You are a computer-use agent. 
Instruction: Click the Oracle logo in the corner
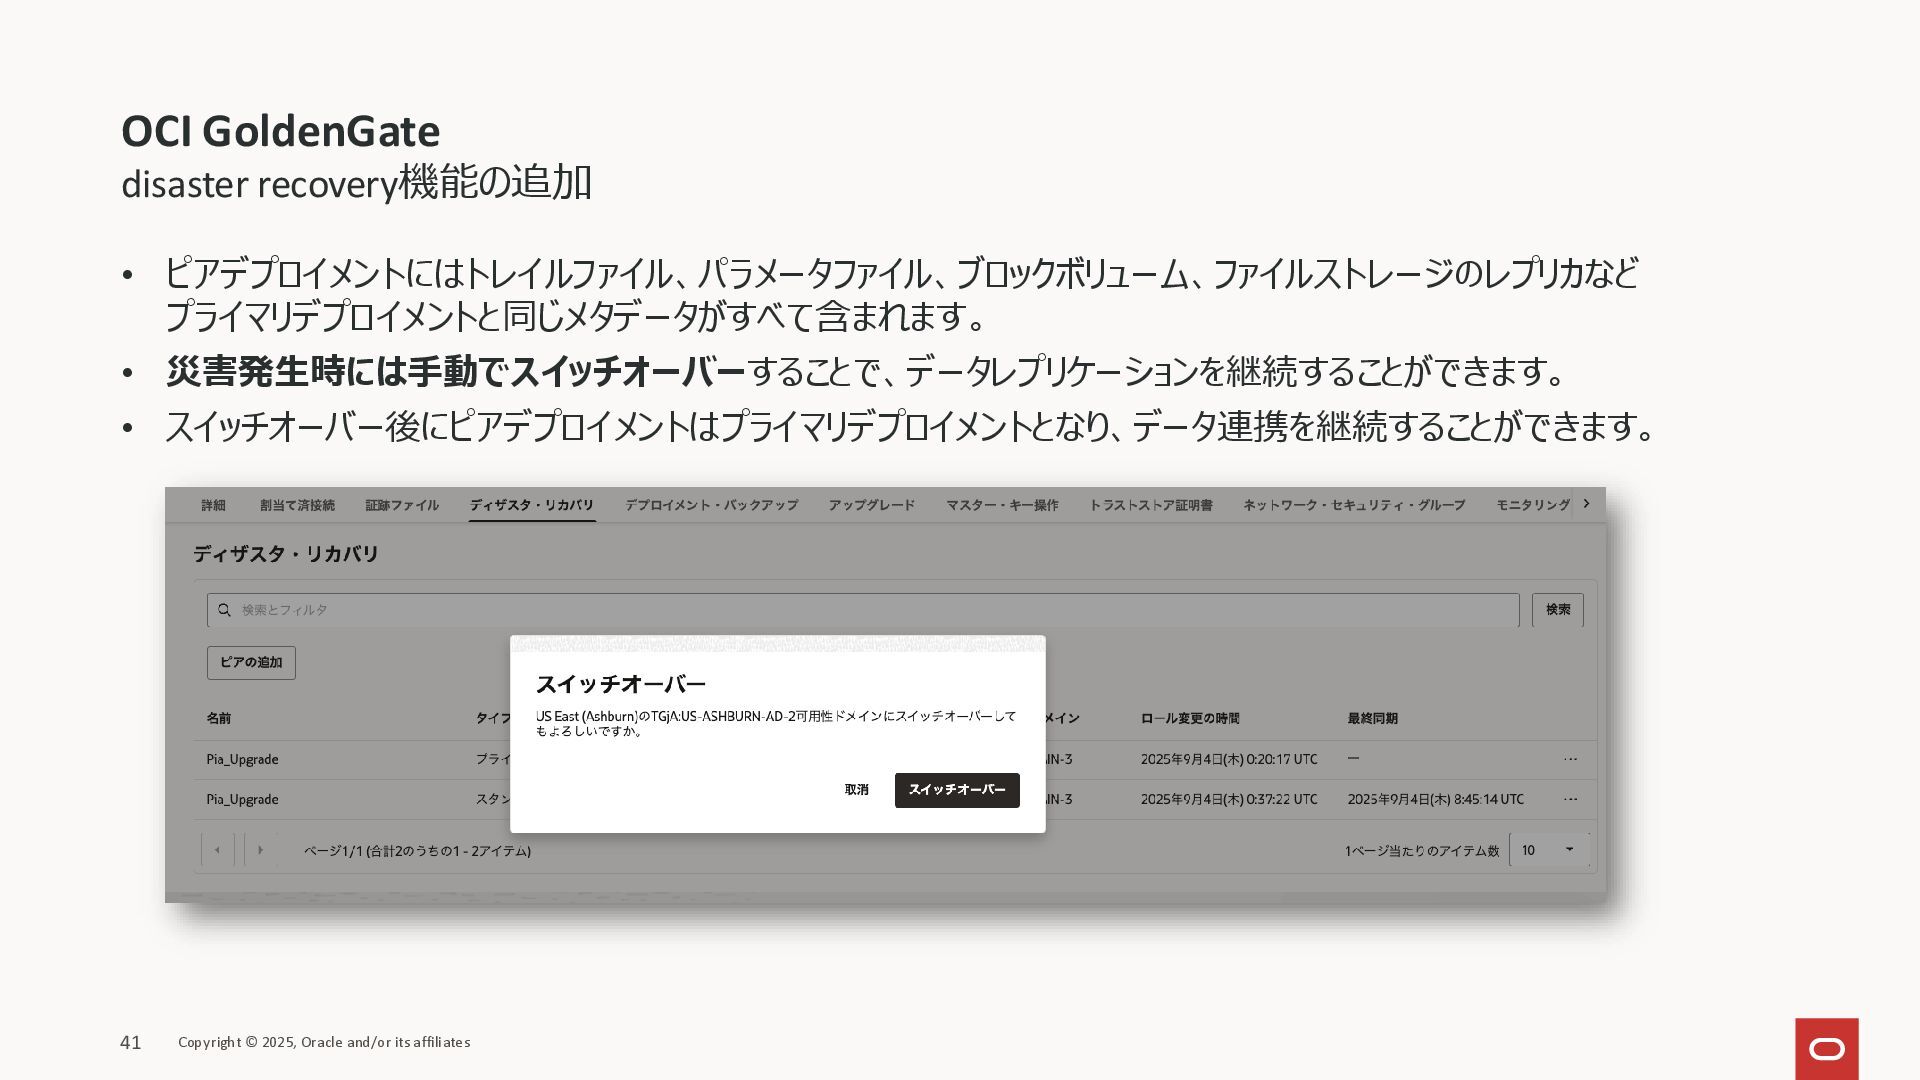point(1827,1049)
